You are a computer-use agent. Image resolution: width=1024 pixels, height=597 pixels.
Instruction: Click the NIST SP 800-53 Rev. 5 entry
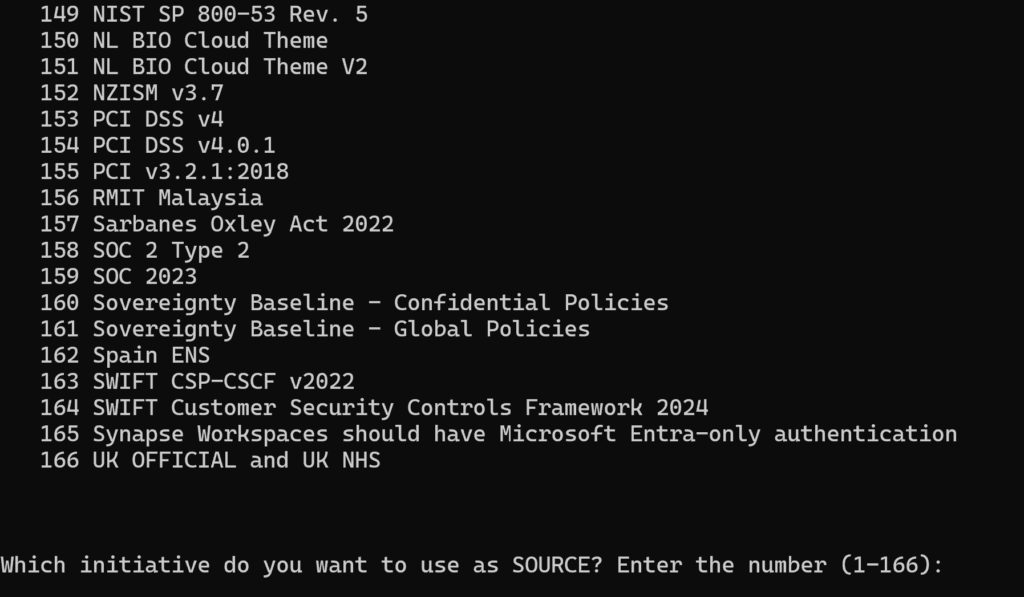[204, 14]
